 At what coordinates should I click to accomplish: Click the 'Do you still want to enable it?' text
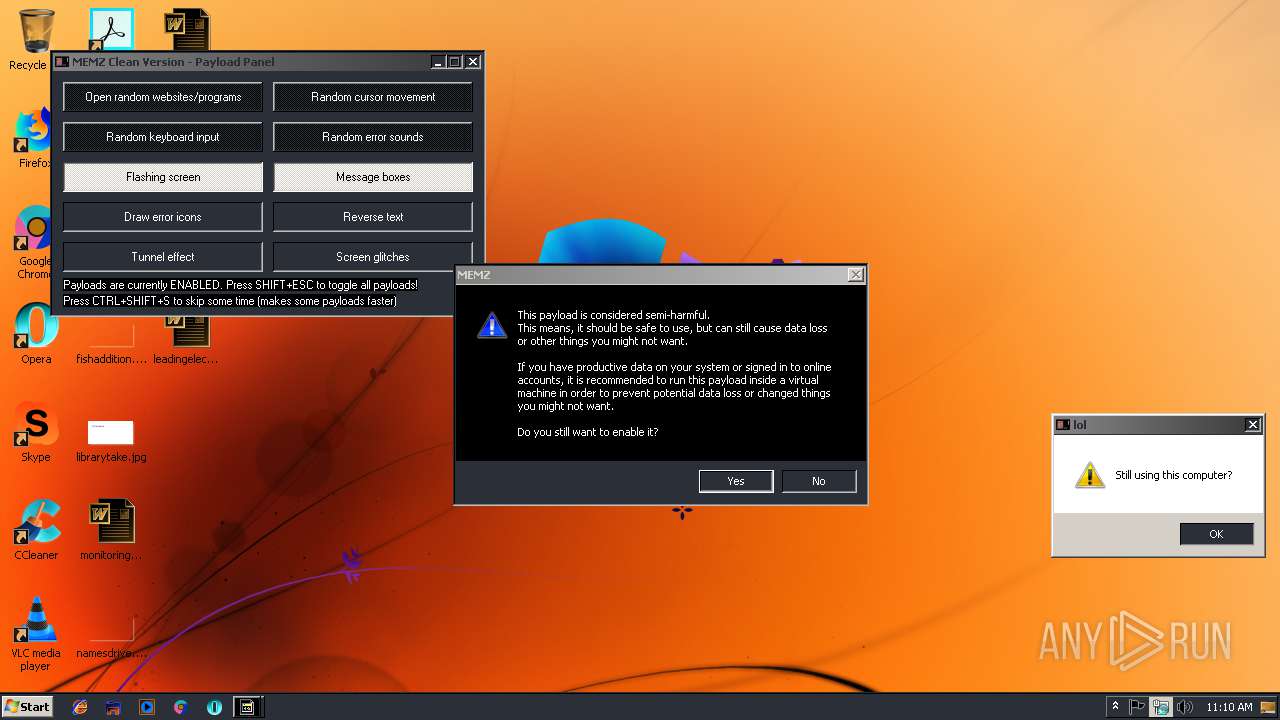[588, 432]
